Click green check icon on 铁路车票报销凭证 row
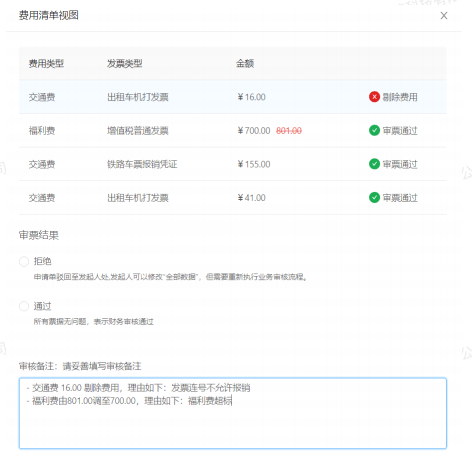Screen dimensions: 472x464 pyautogui.click(x=374, y=164)
